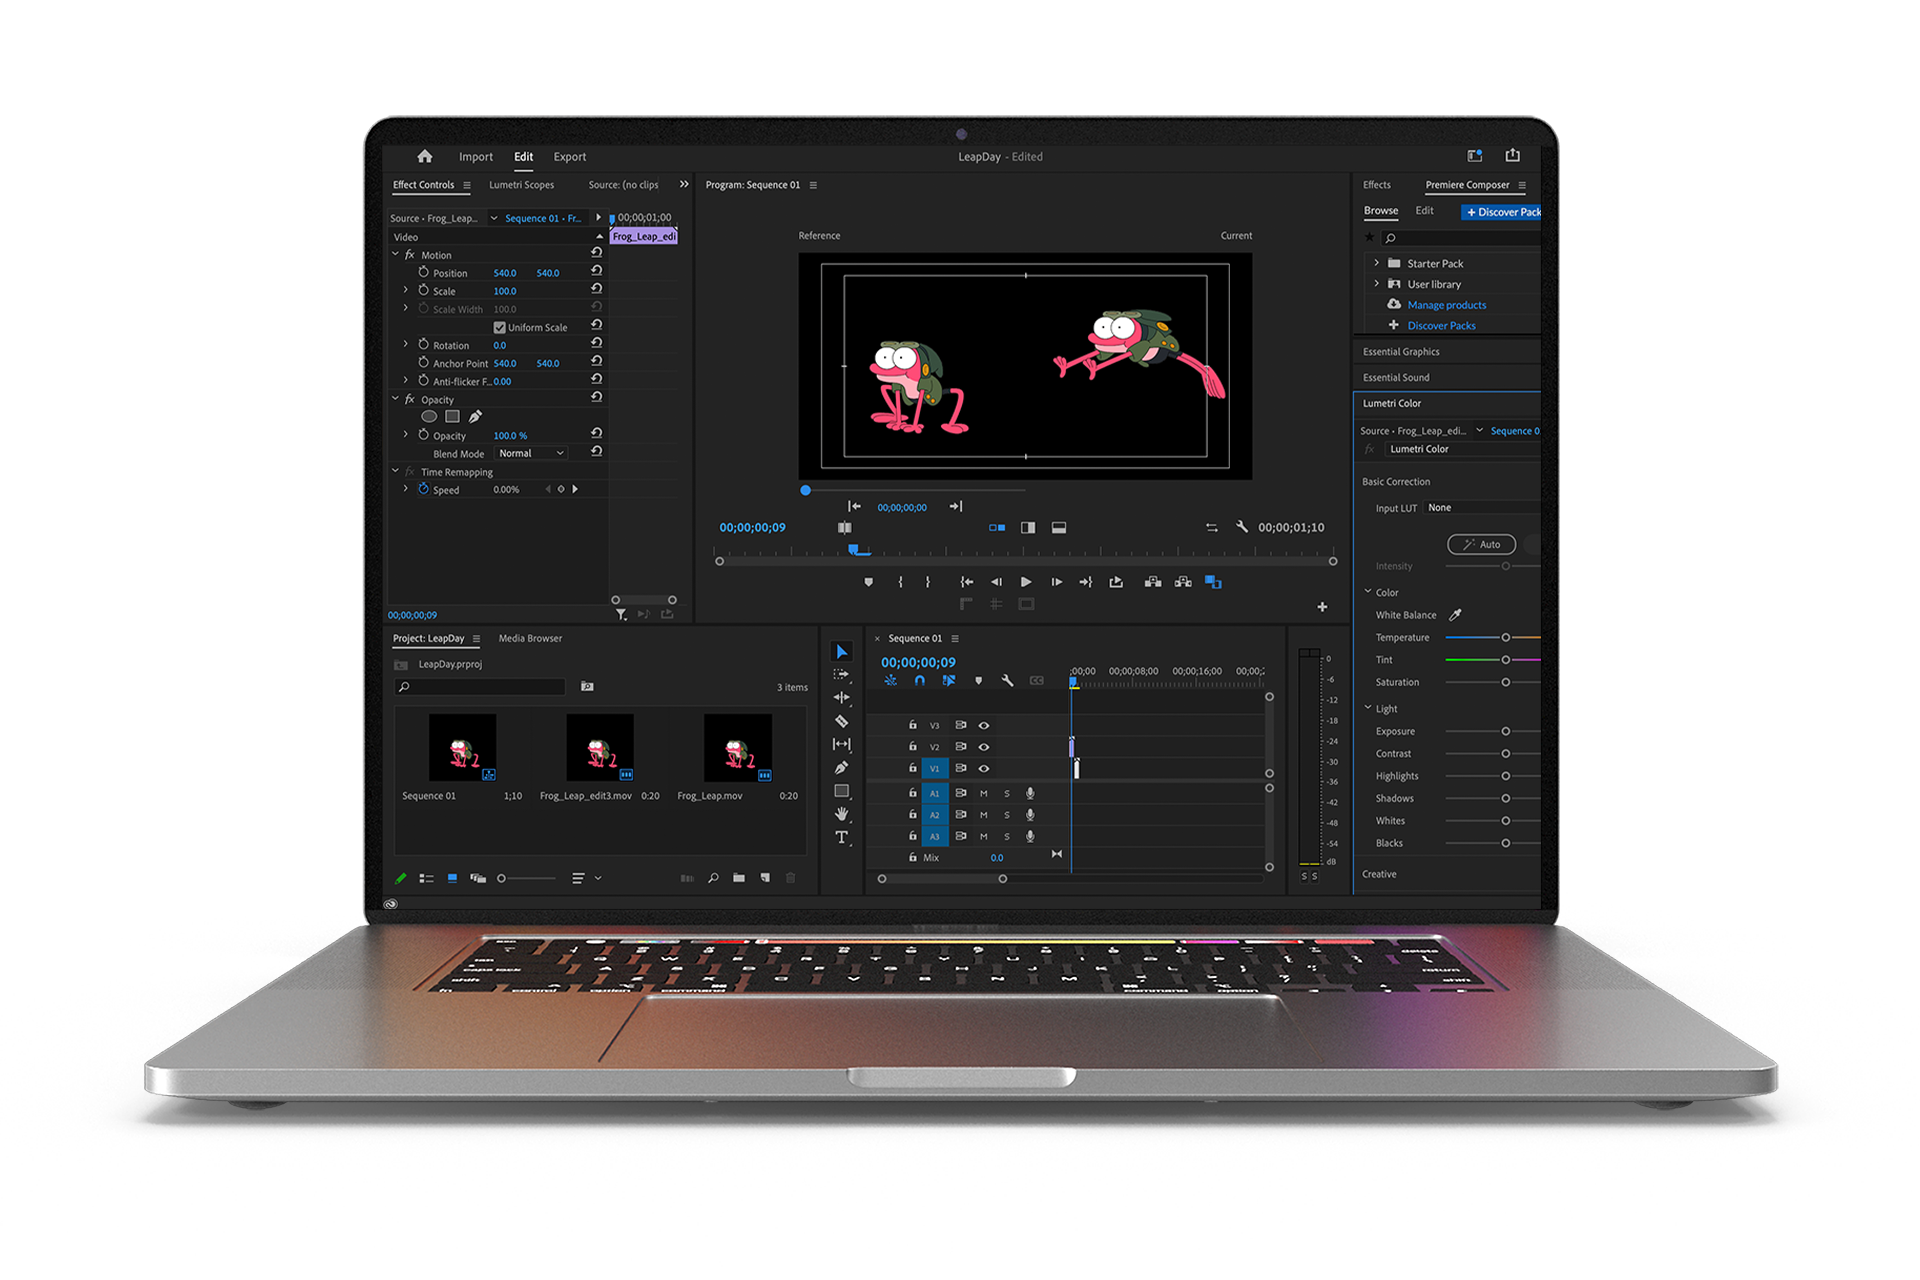Click Mark In bracket in Program monitor

[x=900, y=582]
